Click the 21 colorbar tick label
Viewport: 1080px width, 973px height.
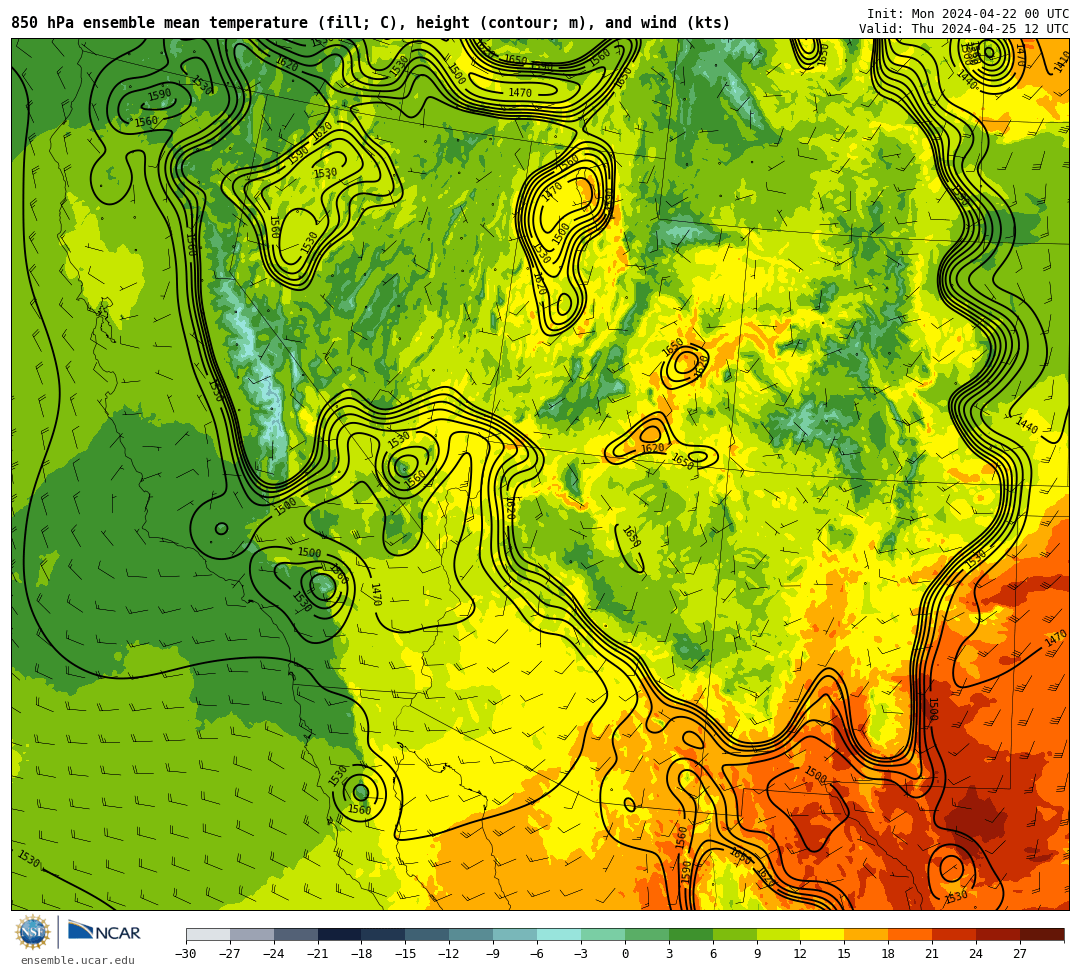933,954
